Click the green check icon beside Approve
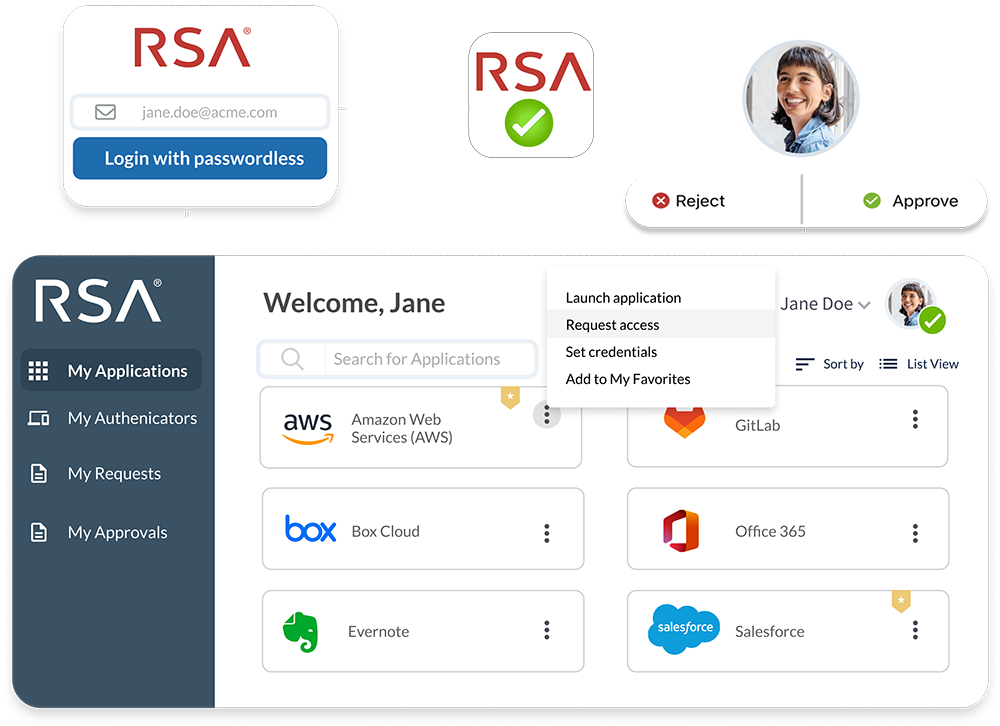Image resolution: width=1000 pixels, height=726 pixels. (872, 201)
